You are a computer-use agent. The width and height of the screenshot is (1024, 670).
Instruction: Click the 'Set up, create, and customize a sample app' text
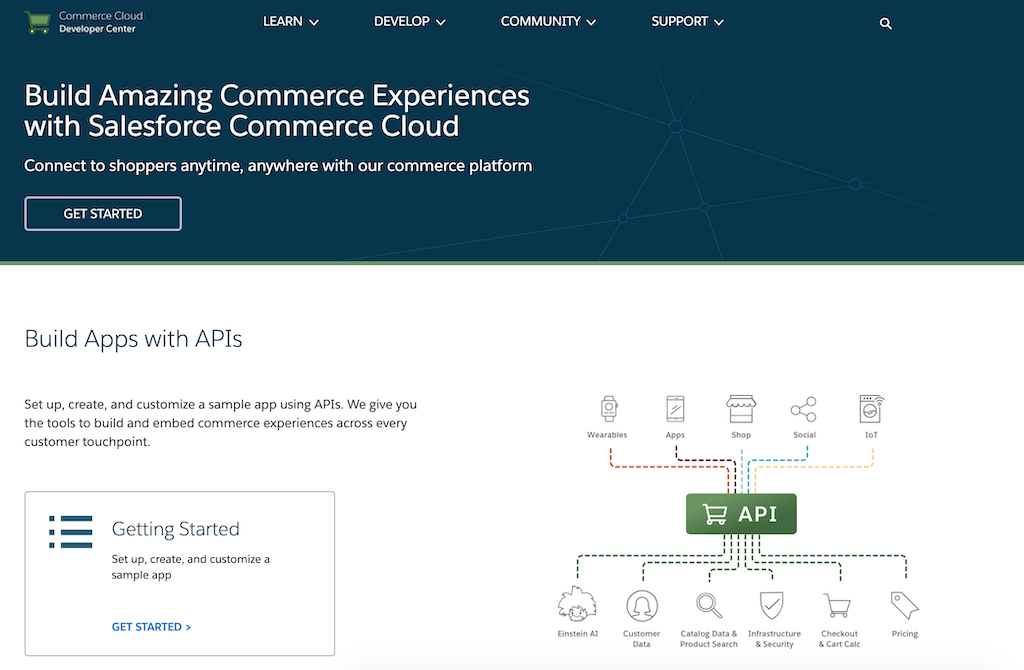pyautogui.click(x=191, y=567)
